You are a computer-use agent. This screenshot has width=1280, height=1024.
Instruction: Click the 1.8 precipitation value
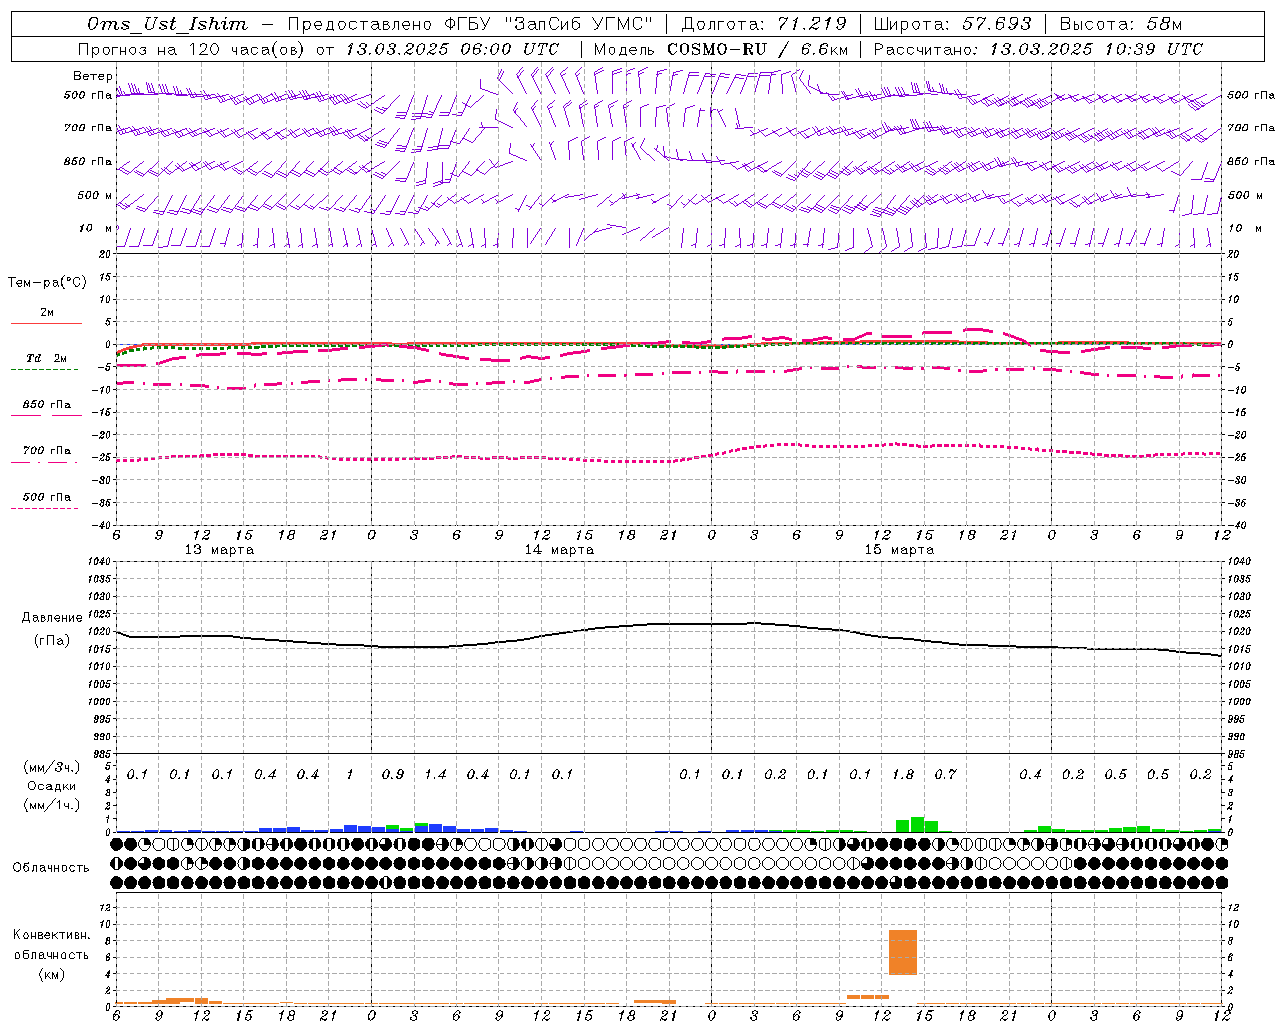(903, 775)
